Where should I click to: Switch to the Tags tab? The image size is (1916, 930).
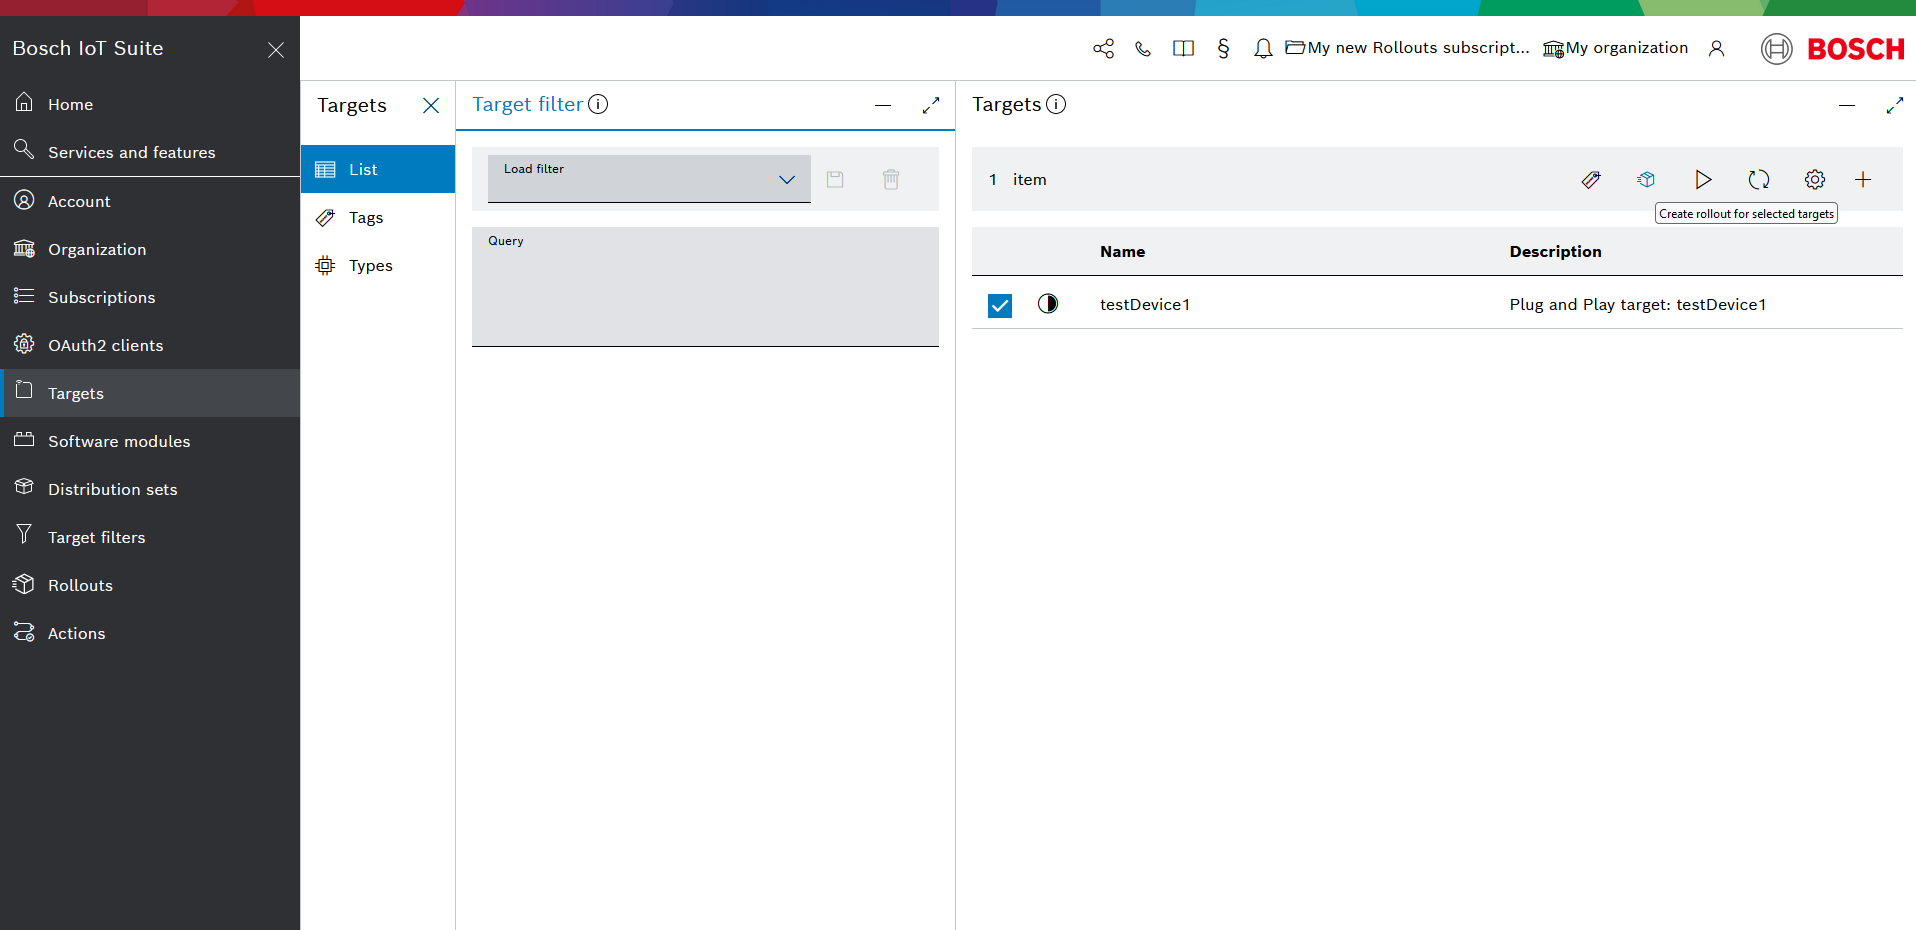coord(366,218)
